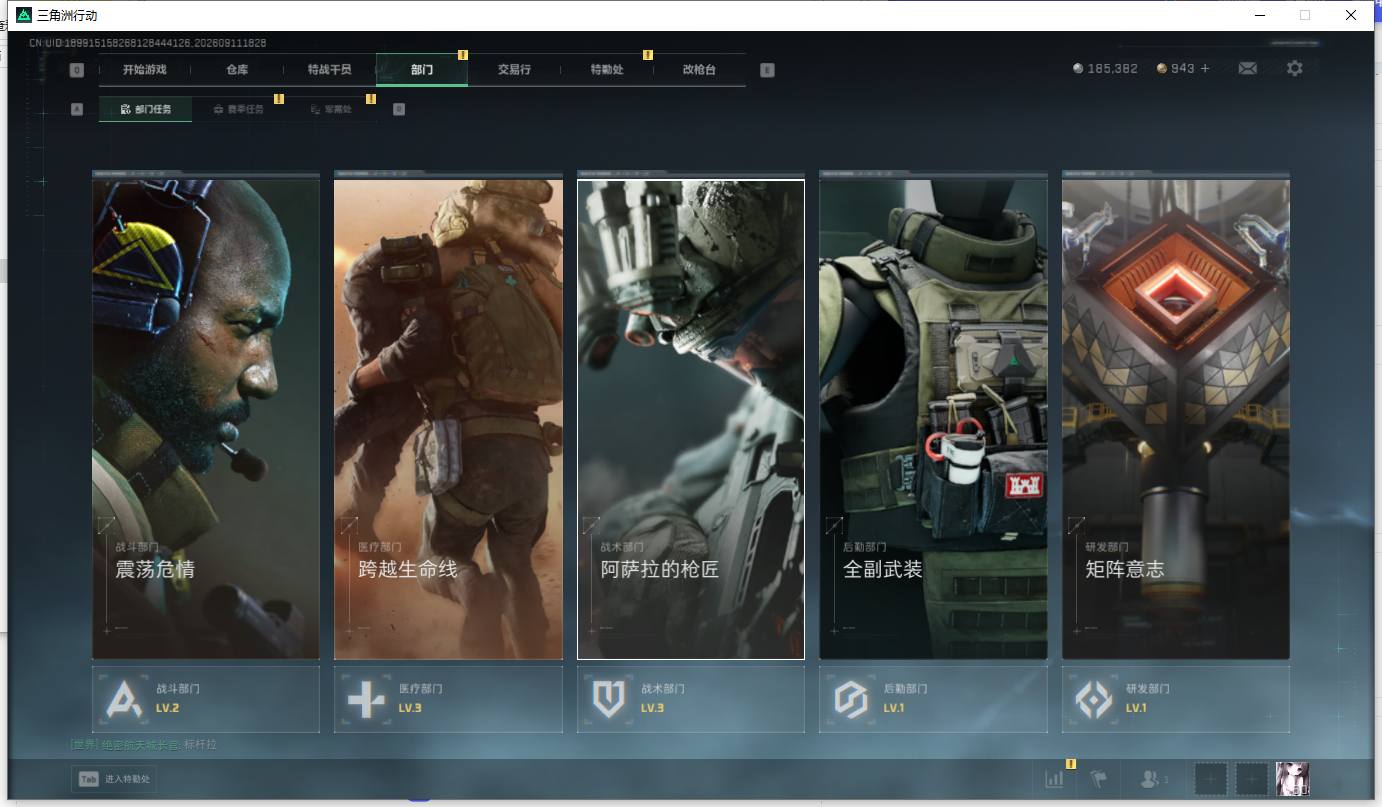Click the 战斗部门 LV.2 level text
1382x807 pixels.
[168, 708]
